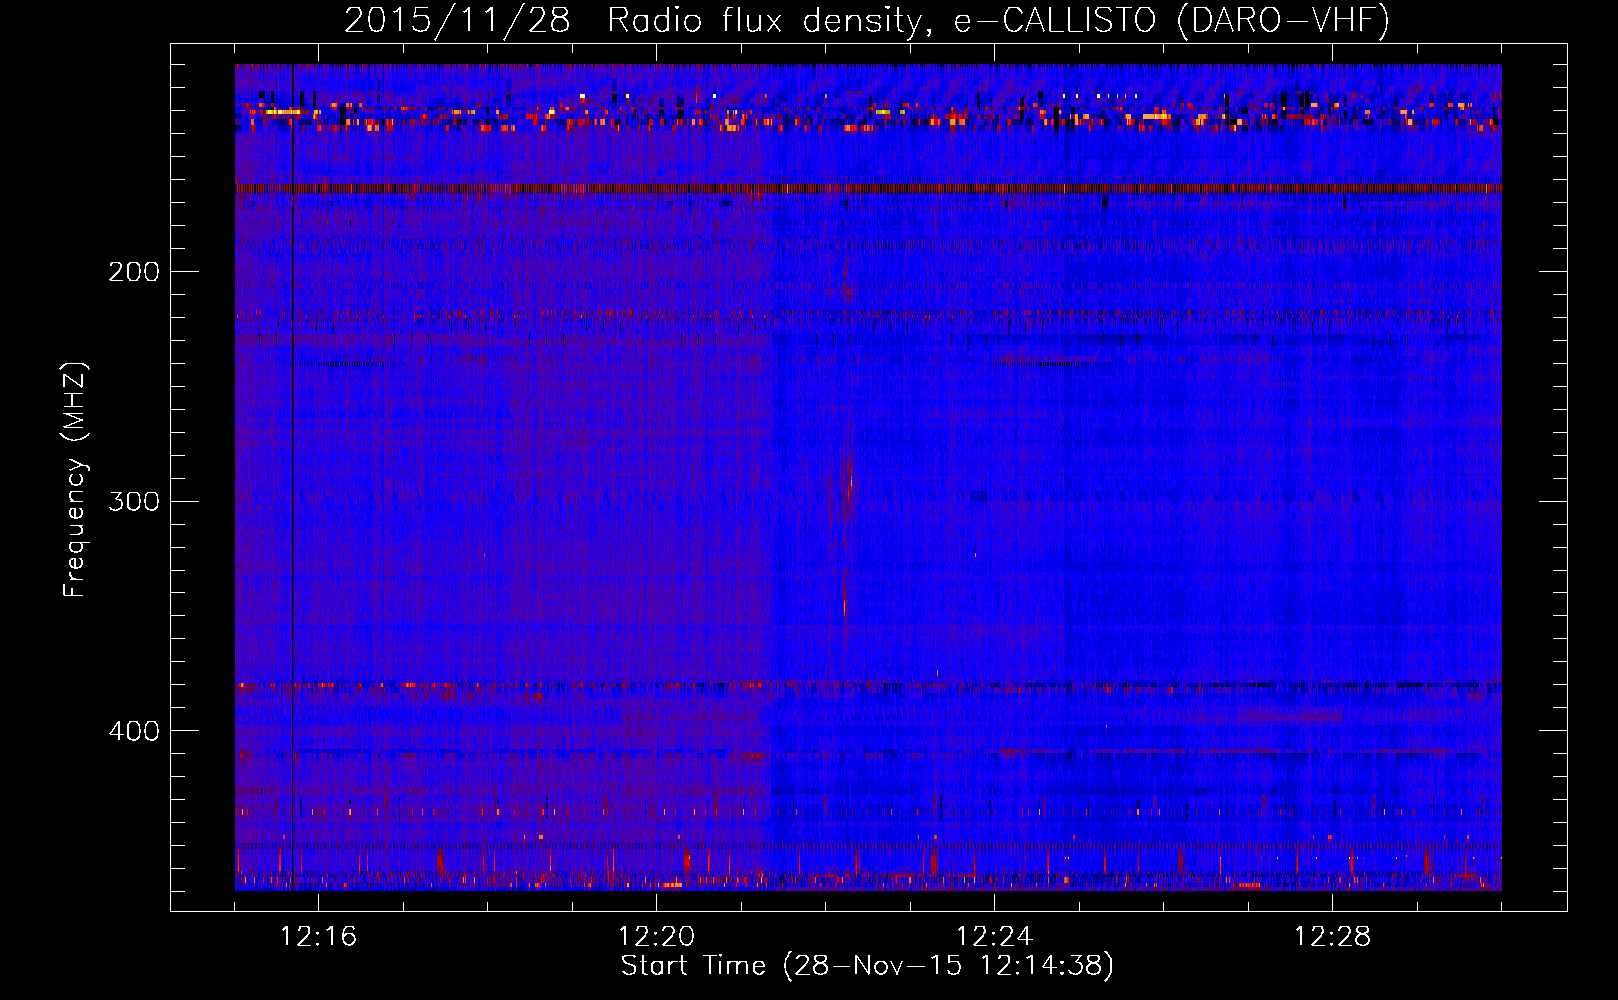Click the solid red horizontal band above 200 MHz

point(866,188)
